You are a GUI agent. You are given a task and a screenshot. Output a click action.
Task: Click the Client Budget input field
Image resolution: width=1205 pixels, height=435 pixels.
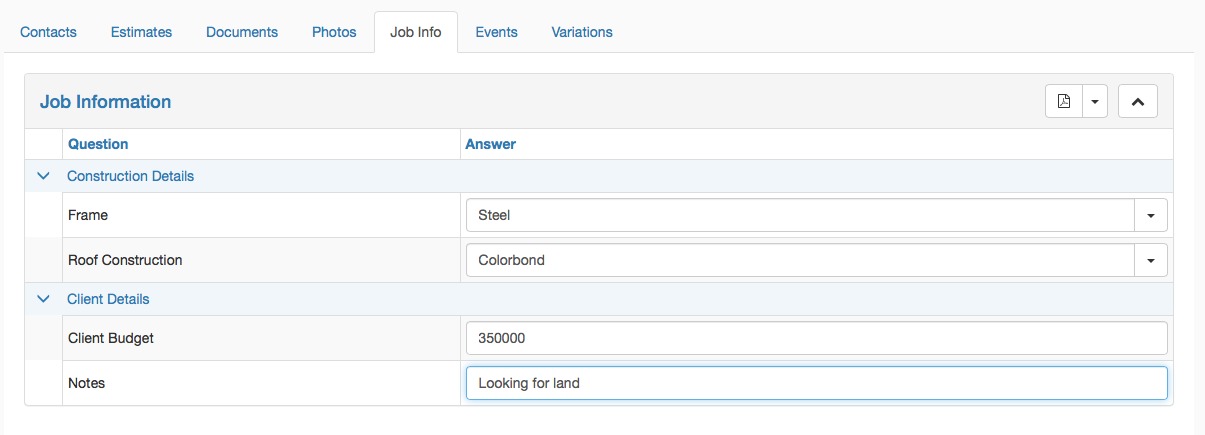pyautogui.click(x=817, y=338)
